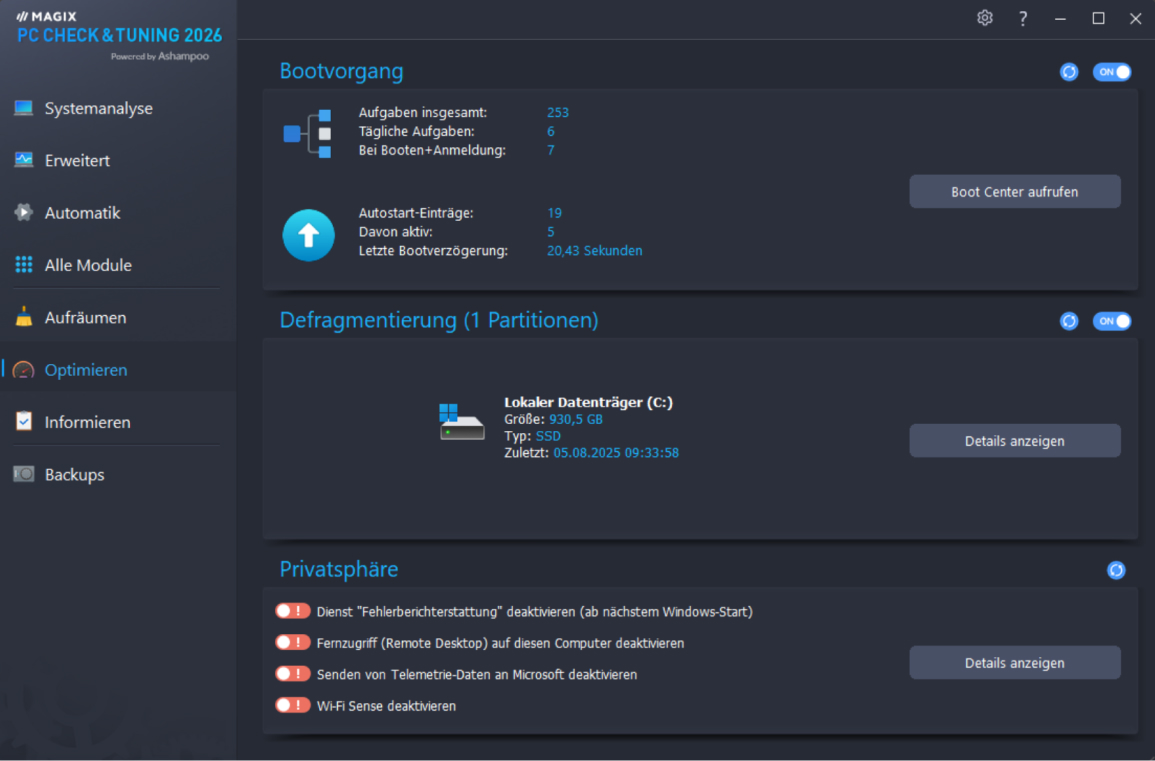Go to the Aufräumen module
Screen dimensions: 1155x761
(85, 317)
